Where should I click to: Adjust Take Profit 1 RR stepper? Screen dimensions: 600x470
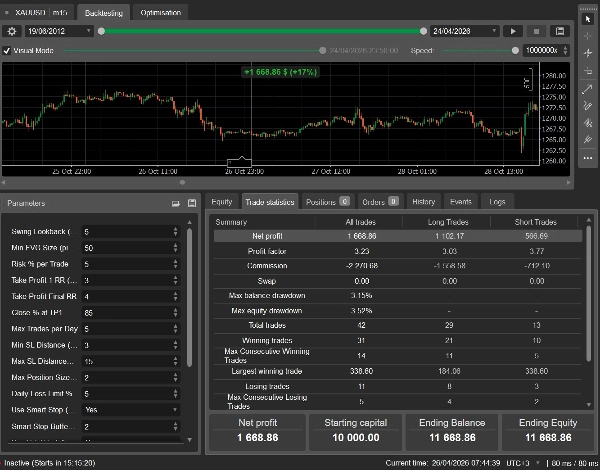pos(175,281)
